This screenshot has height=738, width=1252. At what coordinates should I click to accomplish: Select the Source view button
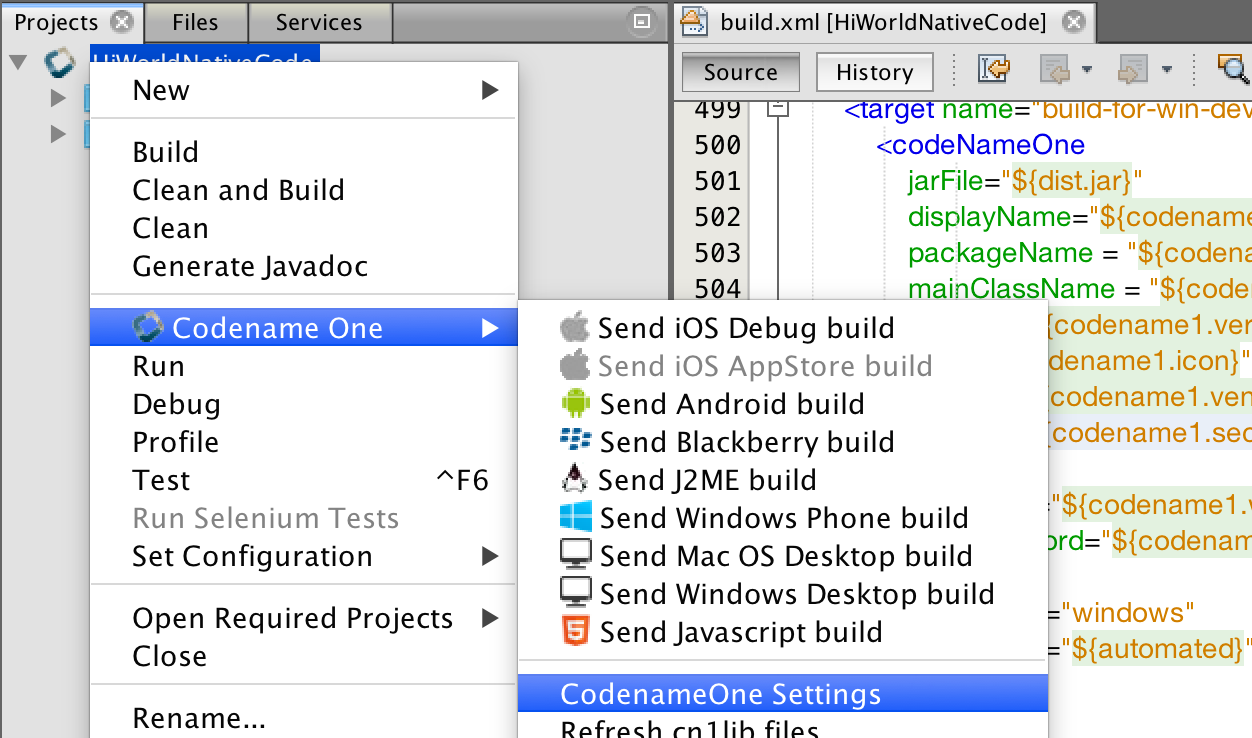[740, 72]
